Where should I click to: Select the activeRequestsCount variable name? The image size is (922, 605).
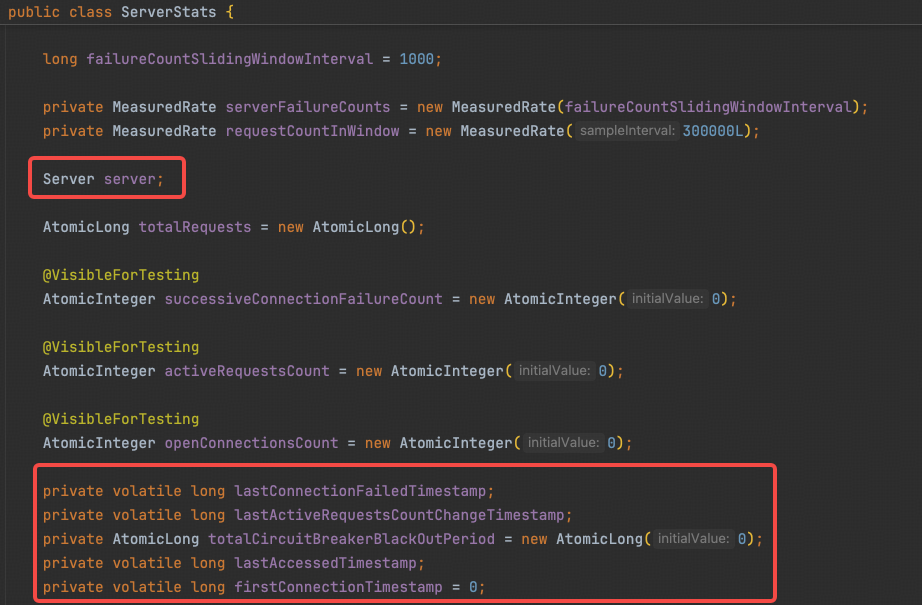coord(247,371)
